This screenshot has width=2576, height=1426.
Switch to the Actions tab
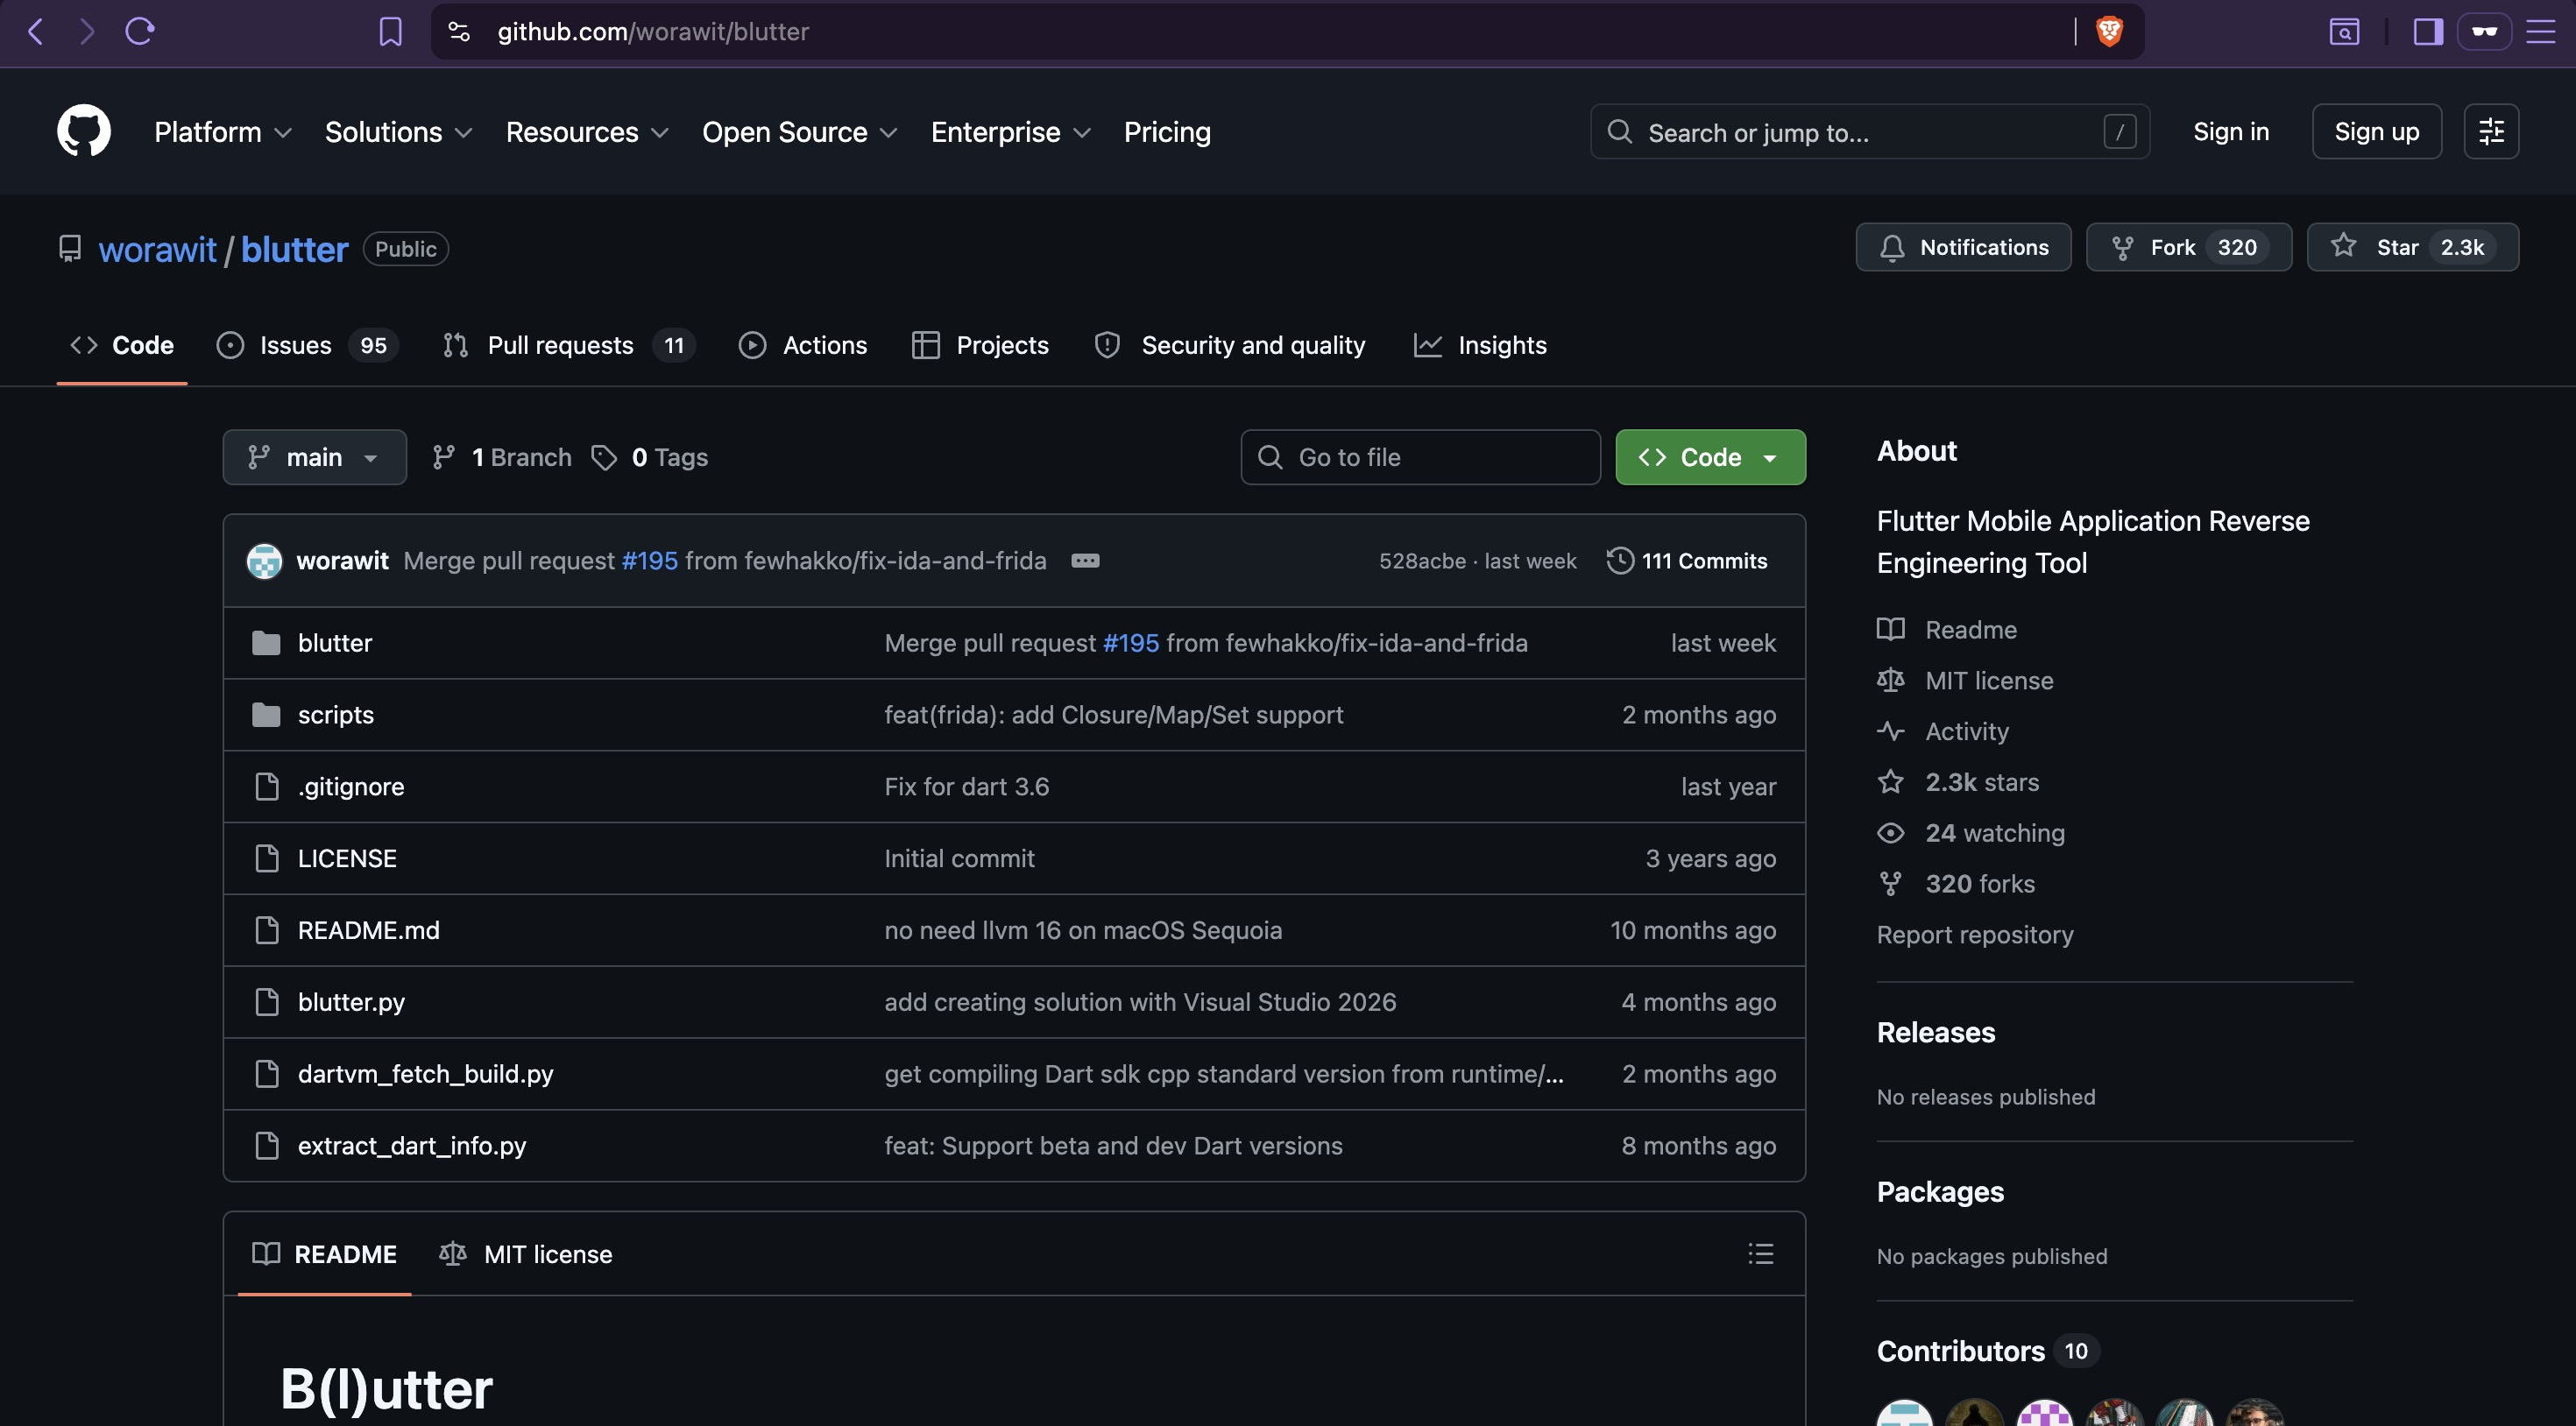(802, 345)
